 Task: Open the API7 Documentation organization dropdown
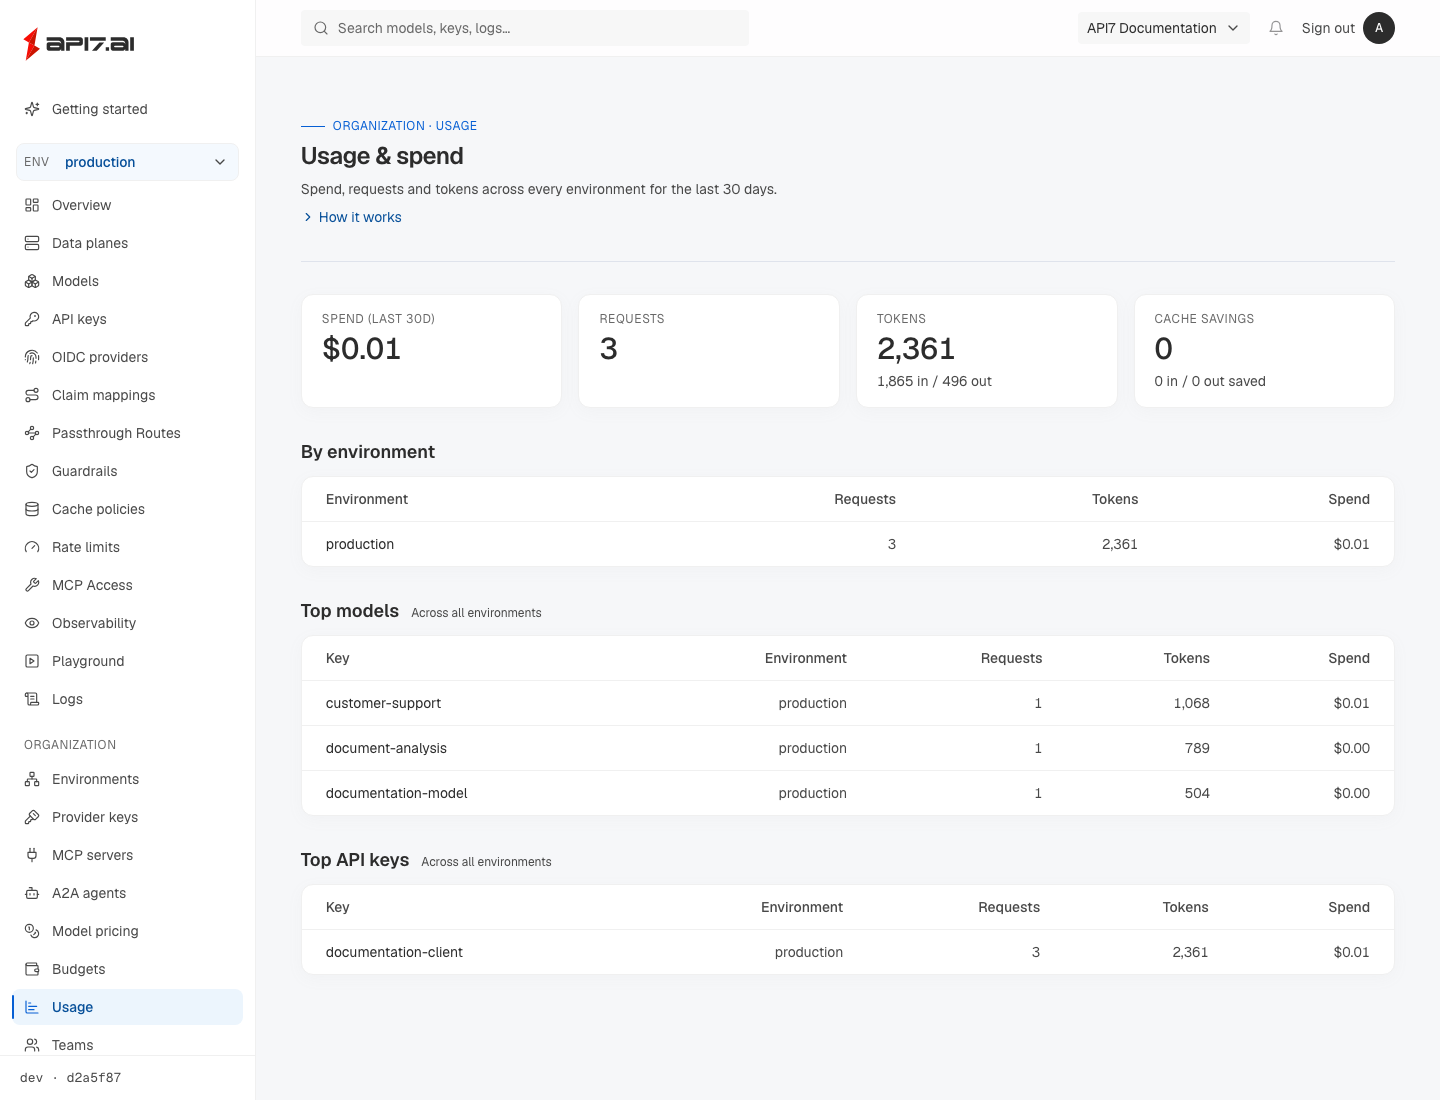click(x=1164, y=28)
